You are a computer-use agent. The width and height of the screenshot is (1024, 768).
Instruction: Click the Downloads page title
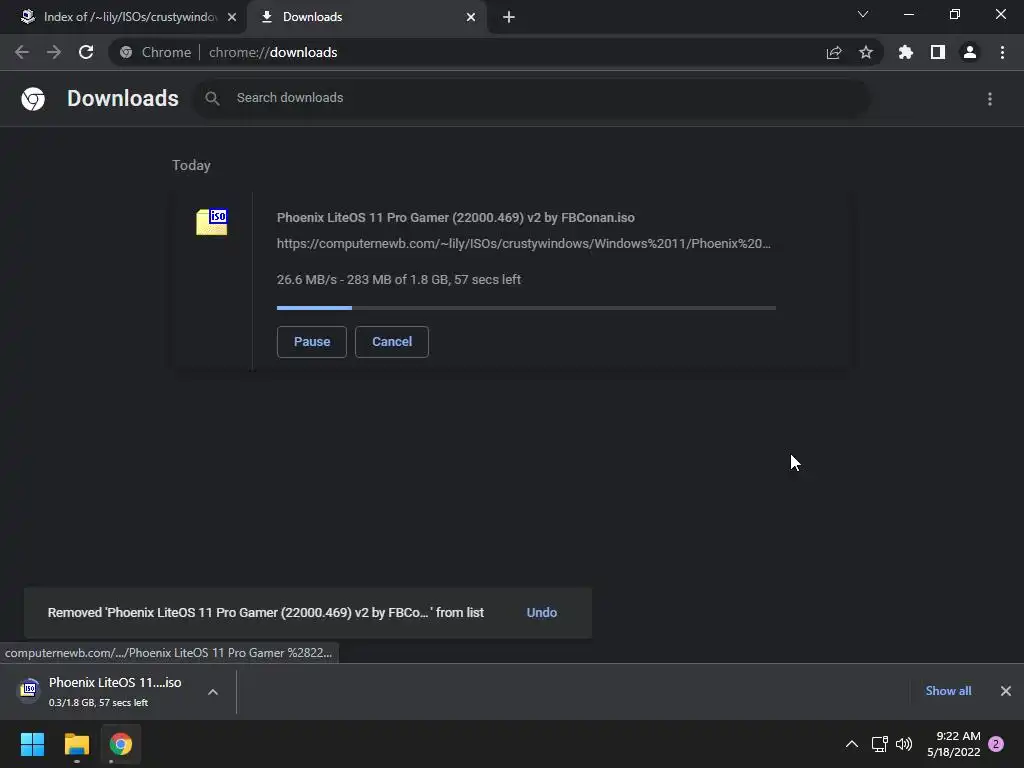pos(123,99)
